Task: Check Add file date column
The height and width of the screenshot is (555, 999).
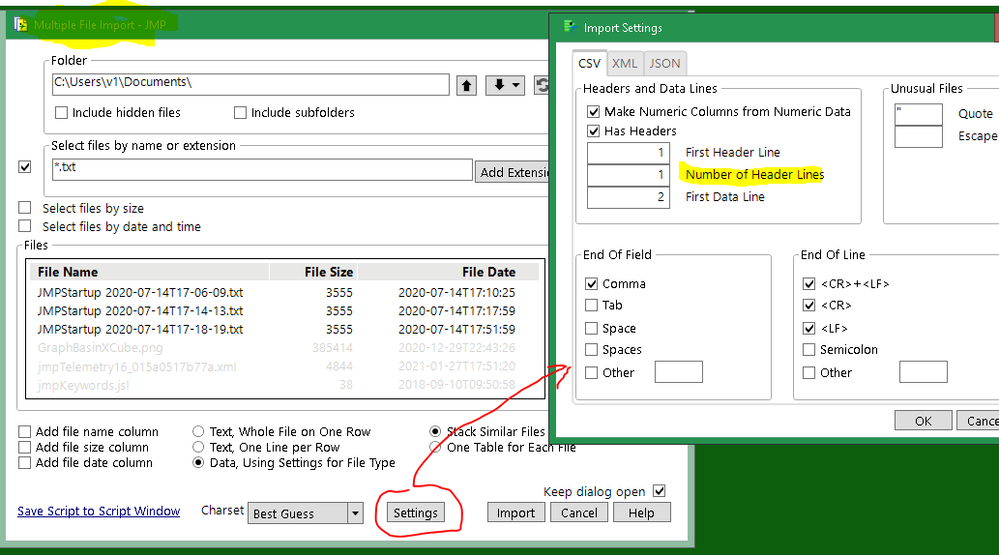Action: [24, 463]
